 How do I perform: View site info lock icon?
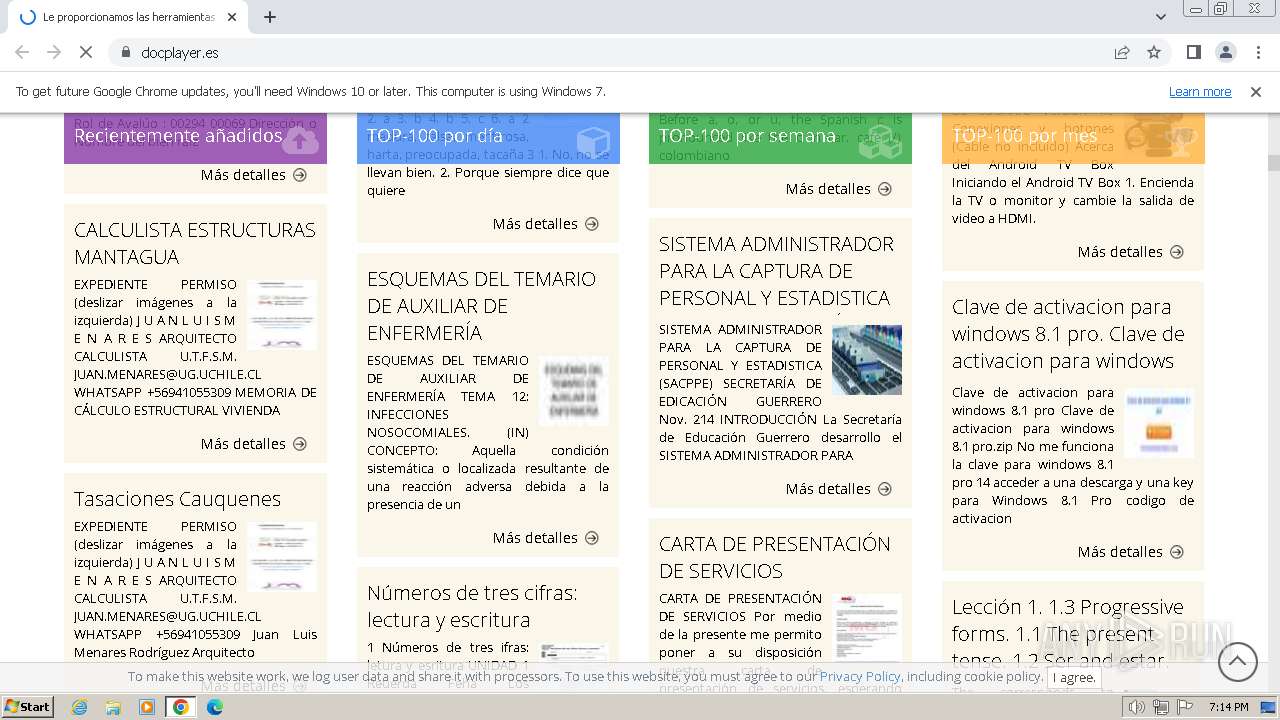(x=126, y=52)
